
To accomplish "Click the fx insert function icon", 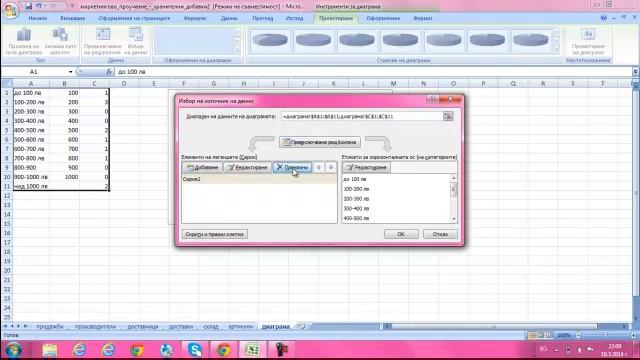I will (109, 72).
